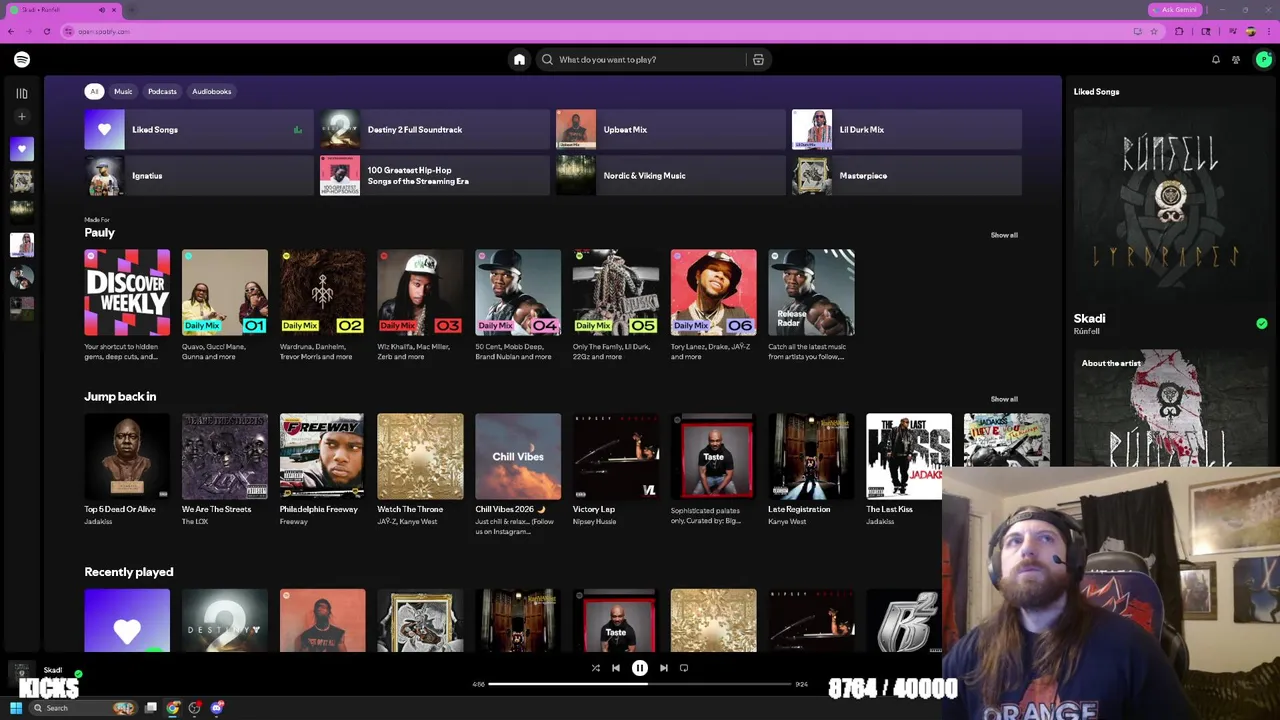
Task: Open The Last Kiss album
Action: point(908,456)
